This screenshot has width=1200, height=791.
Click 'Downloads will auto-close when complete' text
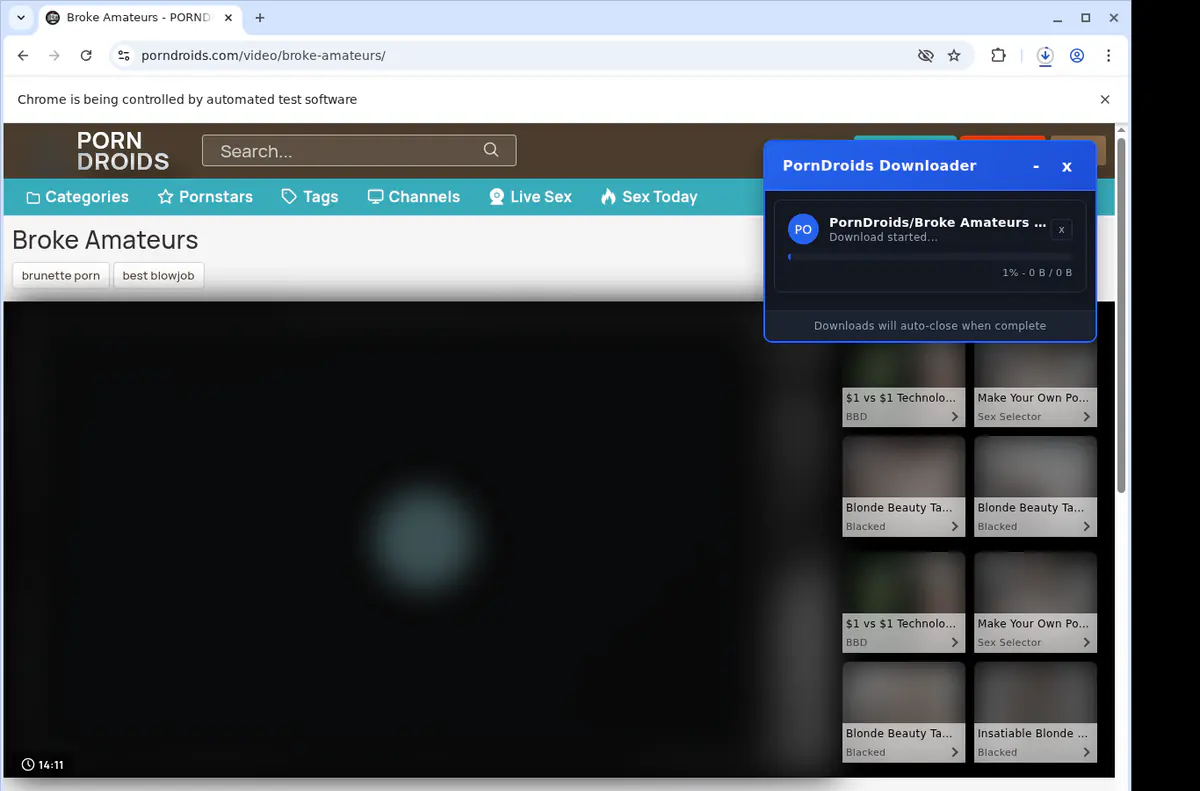click(930, 326)
